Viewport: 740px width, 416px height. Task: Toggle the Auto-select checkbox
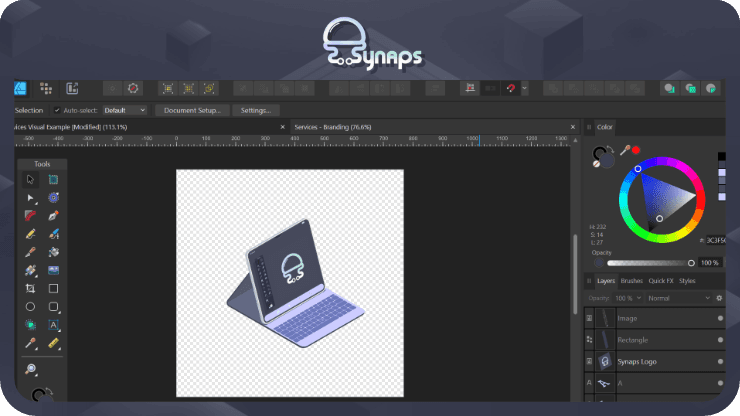pos(57,110)
